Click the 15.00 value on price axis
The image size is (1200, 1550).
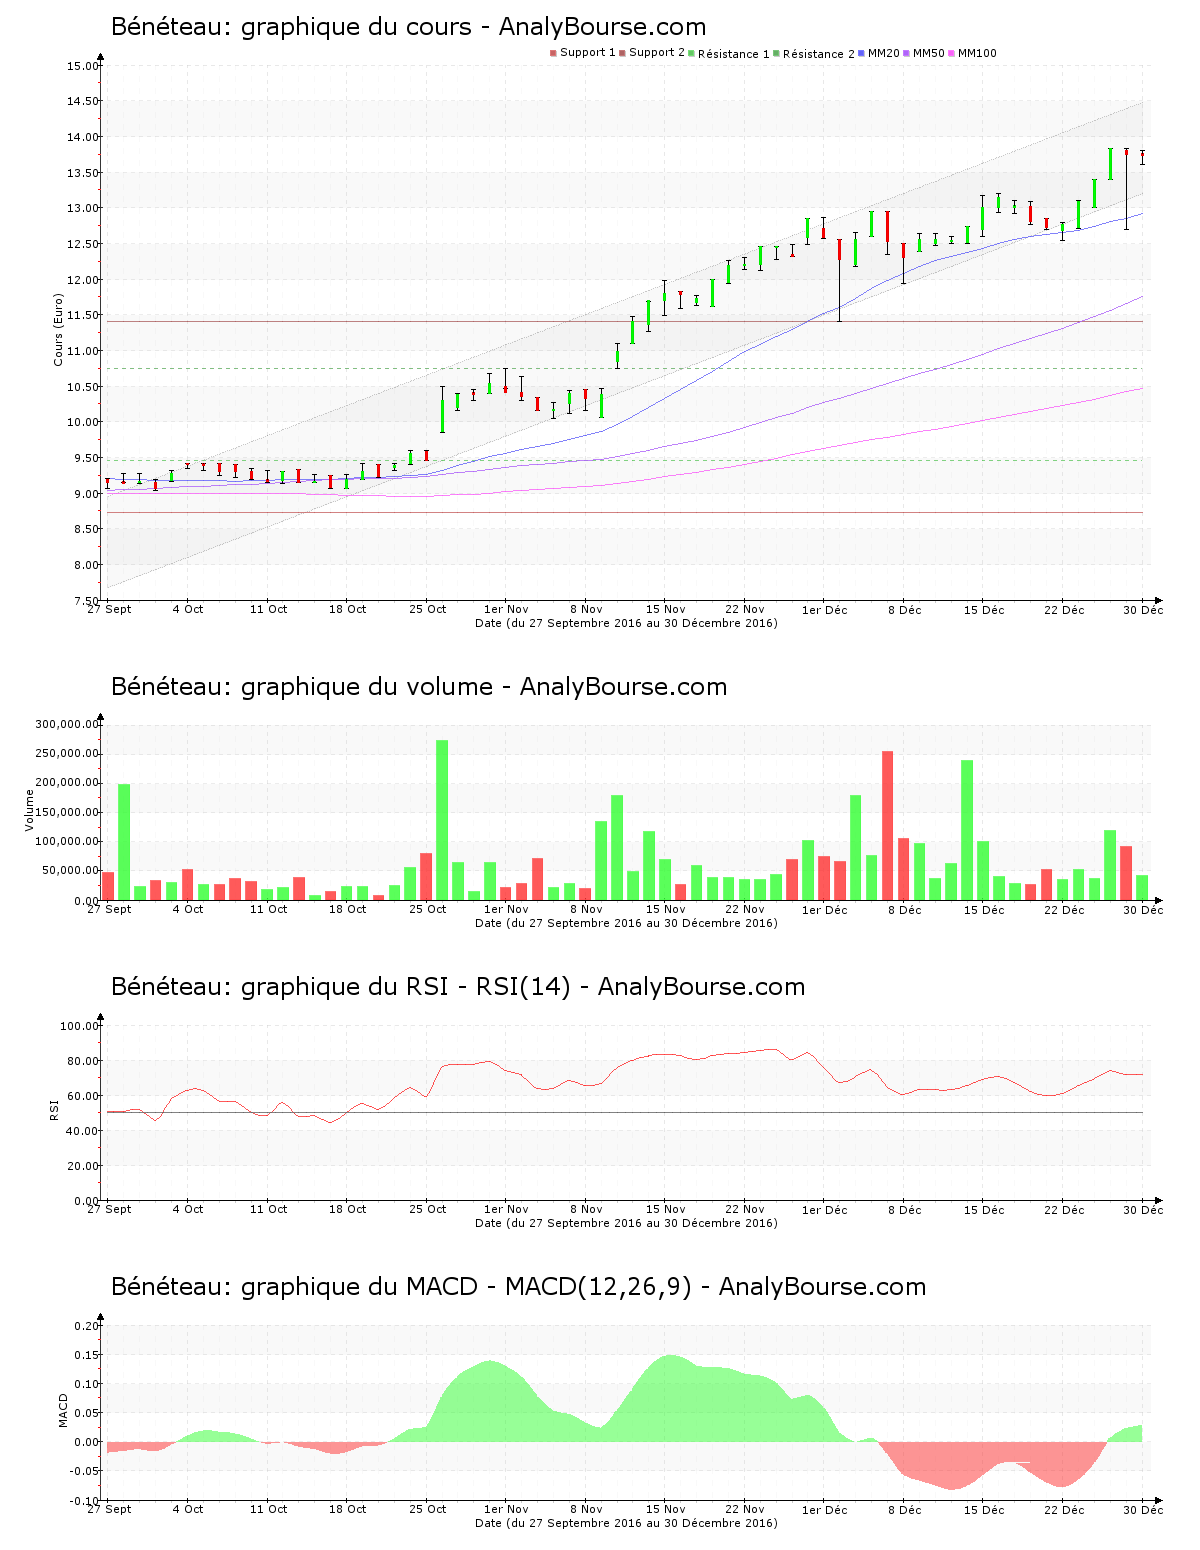82,66
